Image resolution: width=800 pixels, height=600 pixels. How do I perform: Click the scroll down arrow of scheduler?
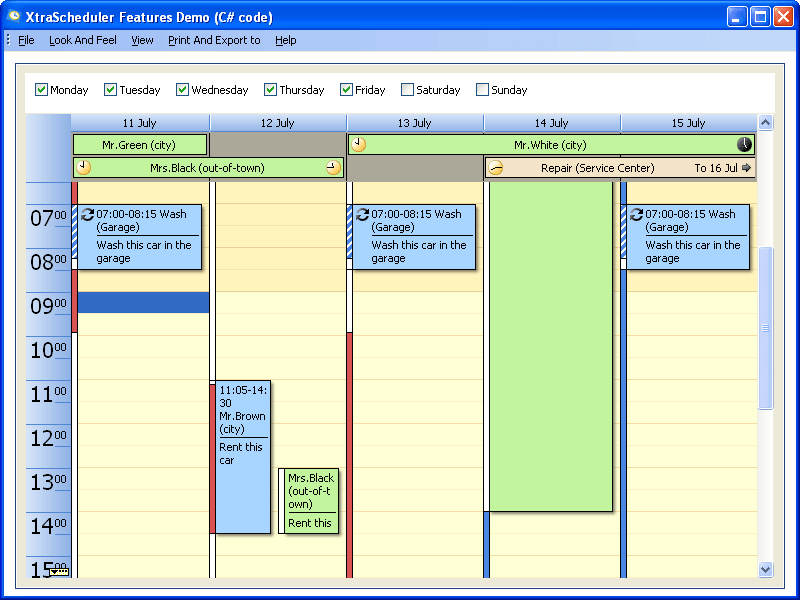(x=765, y=569)
